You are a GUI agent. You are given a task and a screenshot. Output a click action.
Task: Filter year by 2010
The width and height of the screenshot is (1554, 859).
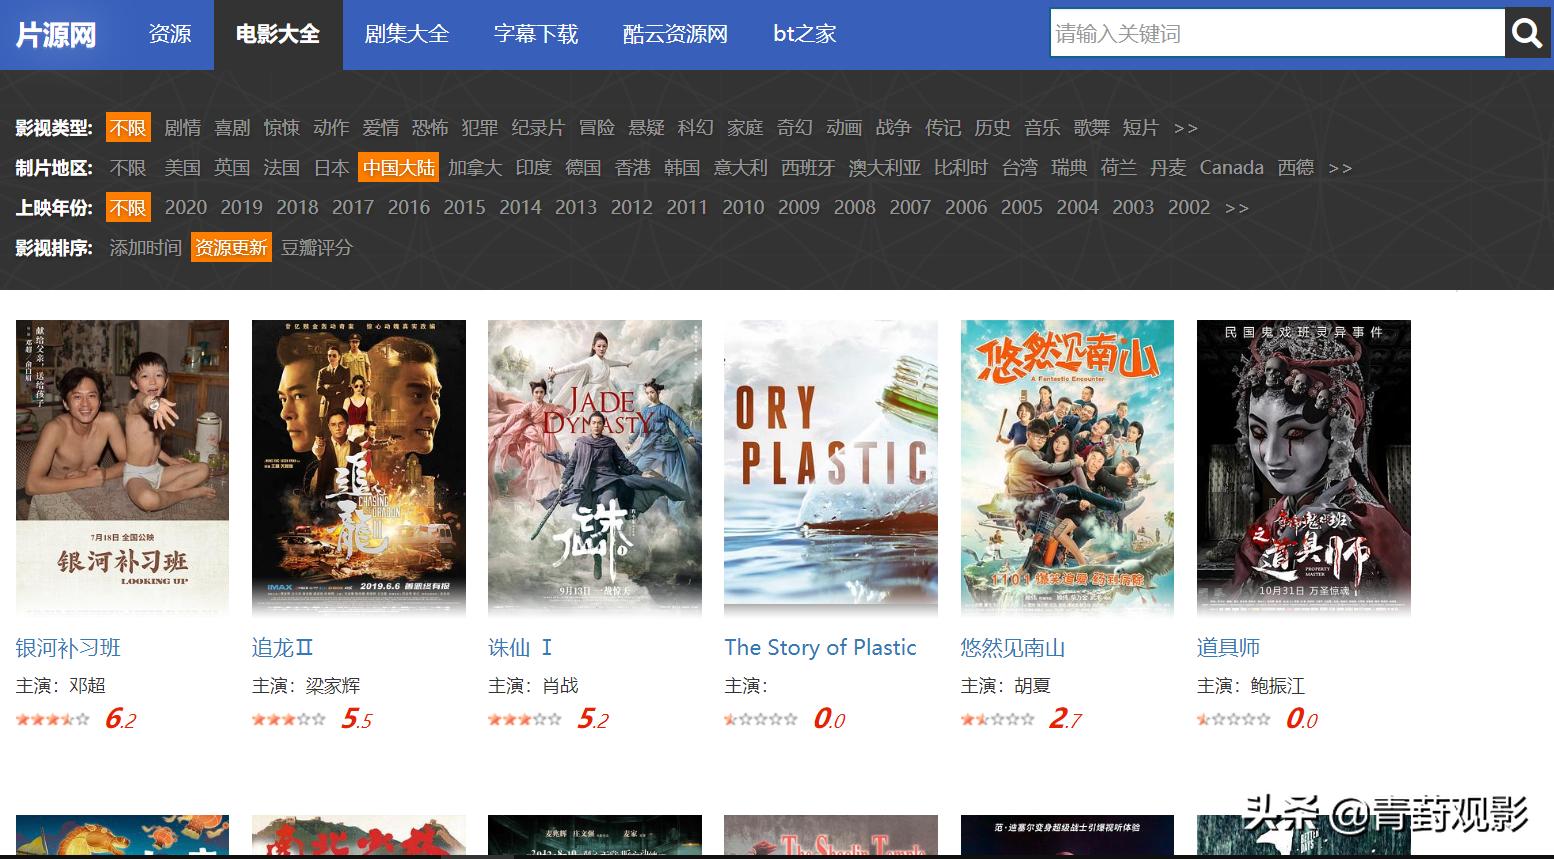[x=743, y=208]
